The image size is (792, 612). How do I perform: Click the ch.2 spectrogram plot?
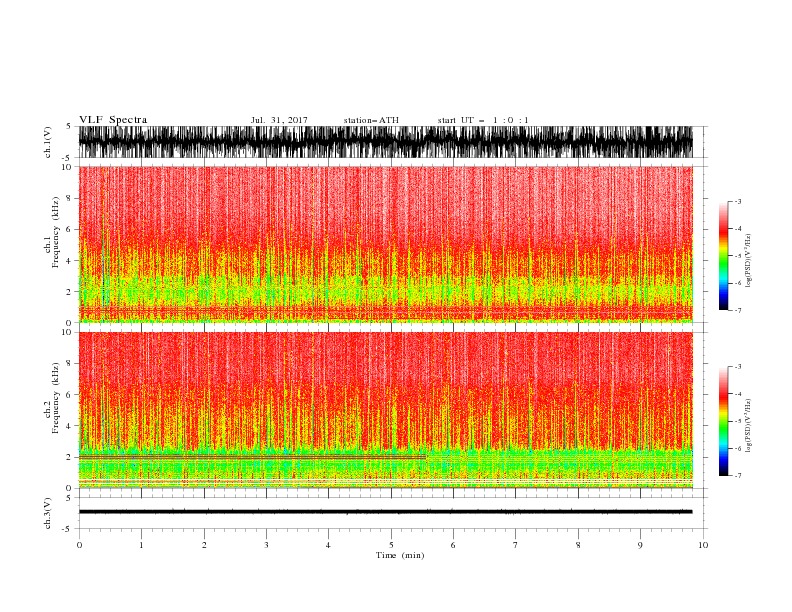[x=385, y=410]
